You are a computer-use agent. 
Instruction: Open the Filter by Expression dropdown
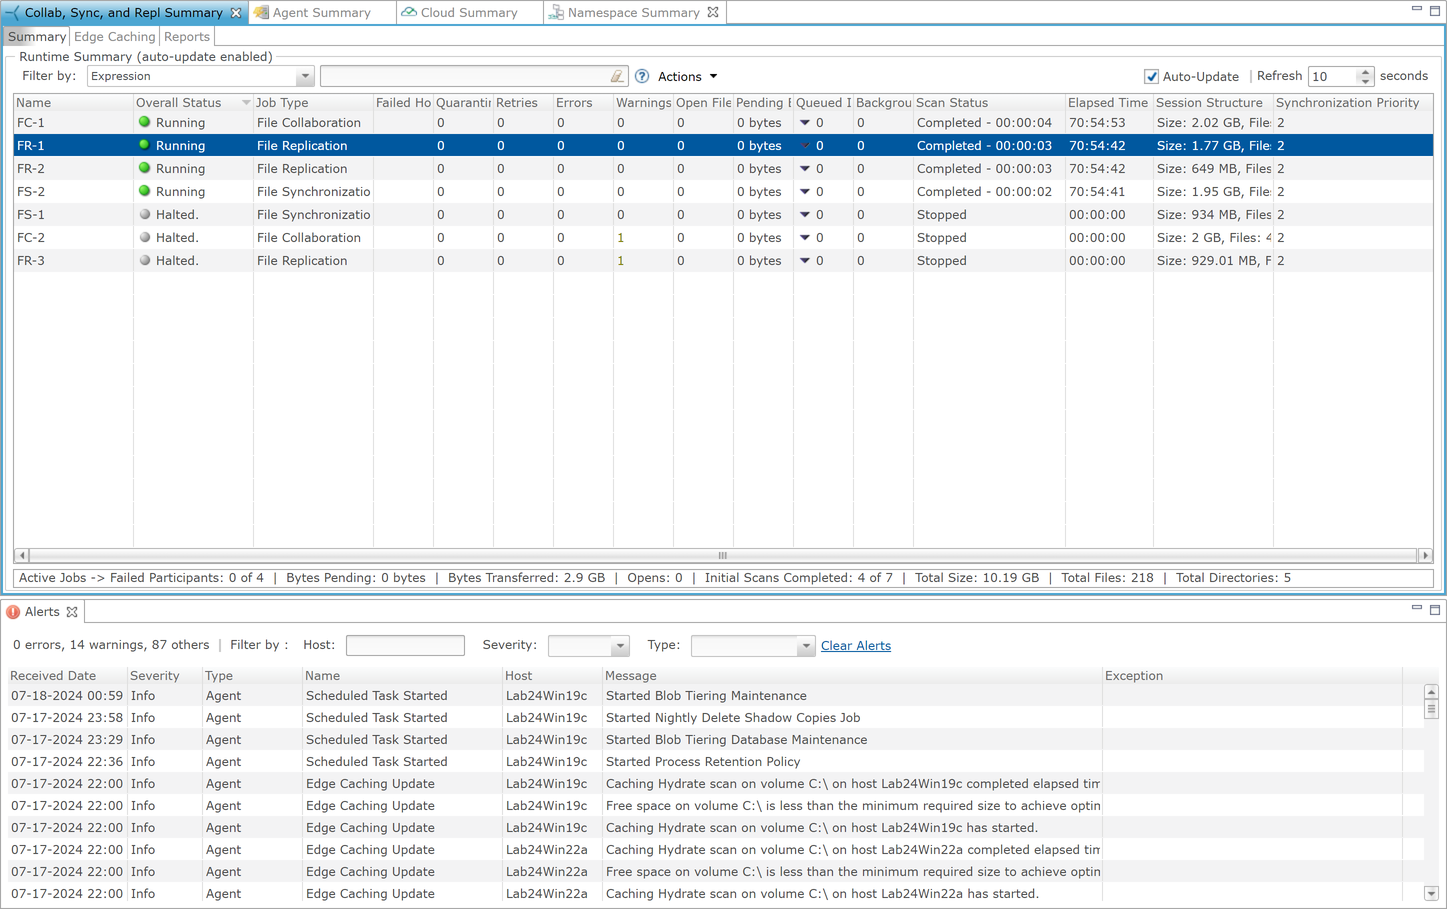pyautogui.click(x=304, y=77)
